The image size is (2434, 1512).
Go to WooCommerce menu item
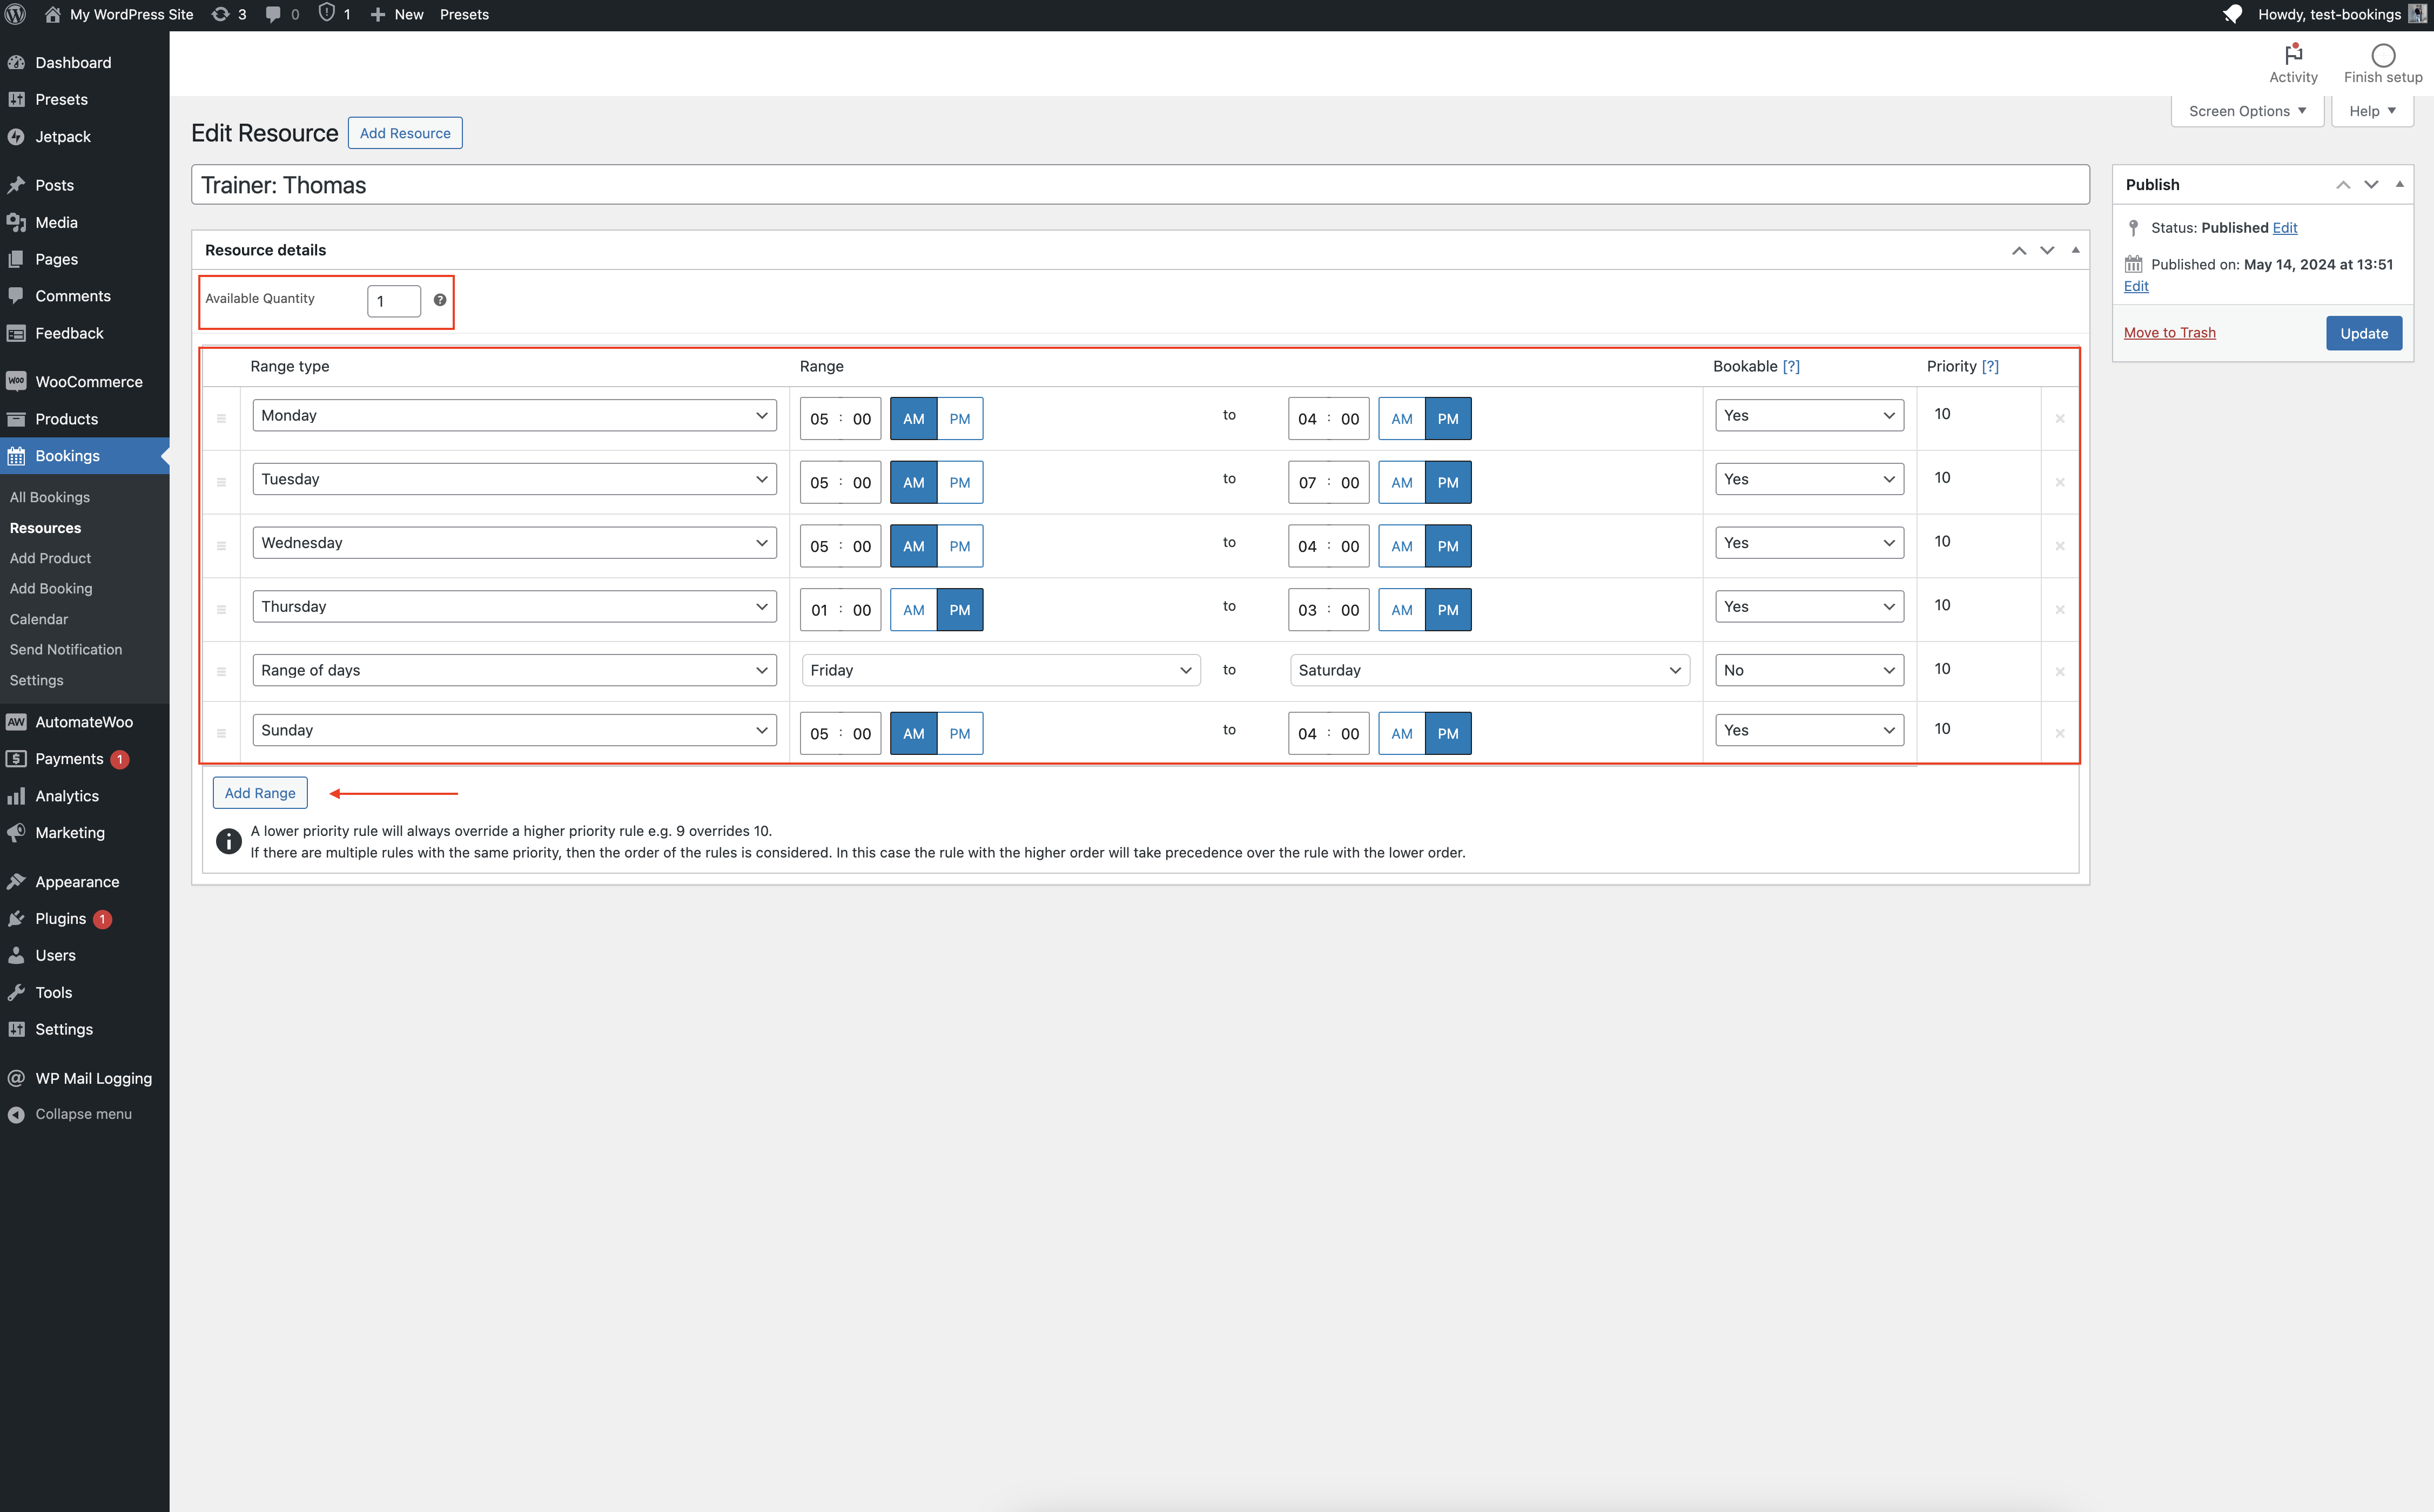[x=88, y=382]
